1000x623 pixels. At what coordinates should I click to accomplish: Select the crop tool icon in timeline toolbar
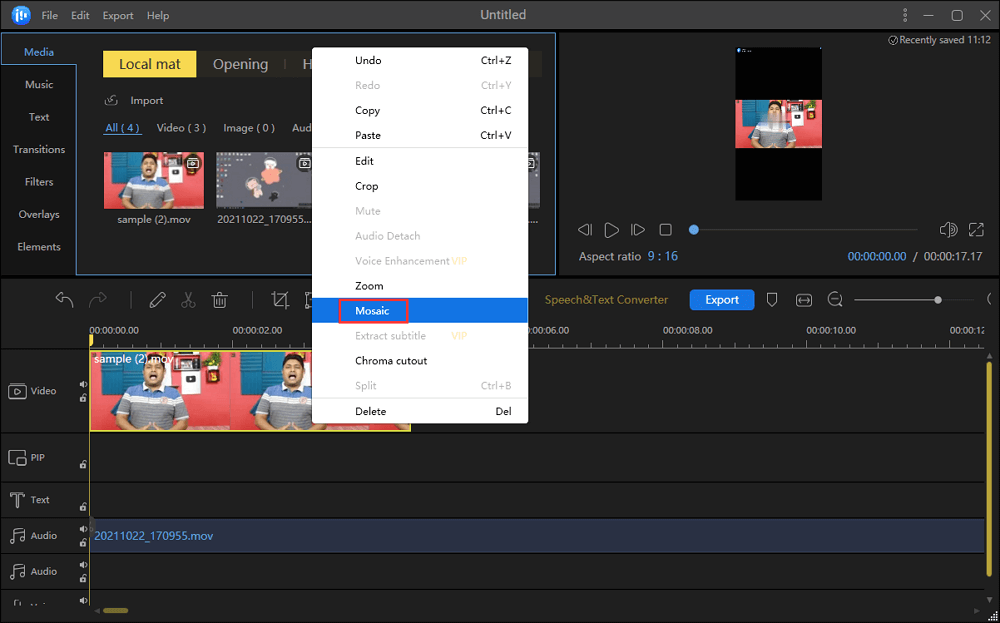pyautogui.click(x=280, y=300)
